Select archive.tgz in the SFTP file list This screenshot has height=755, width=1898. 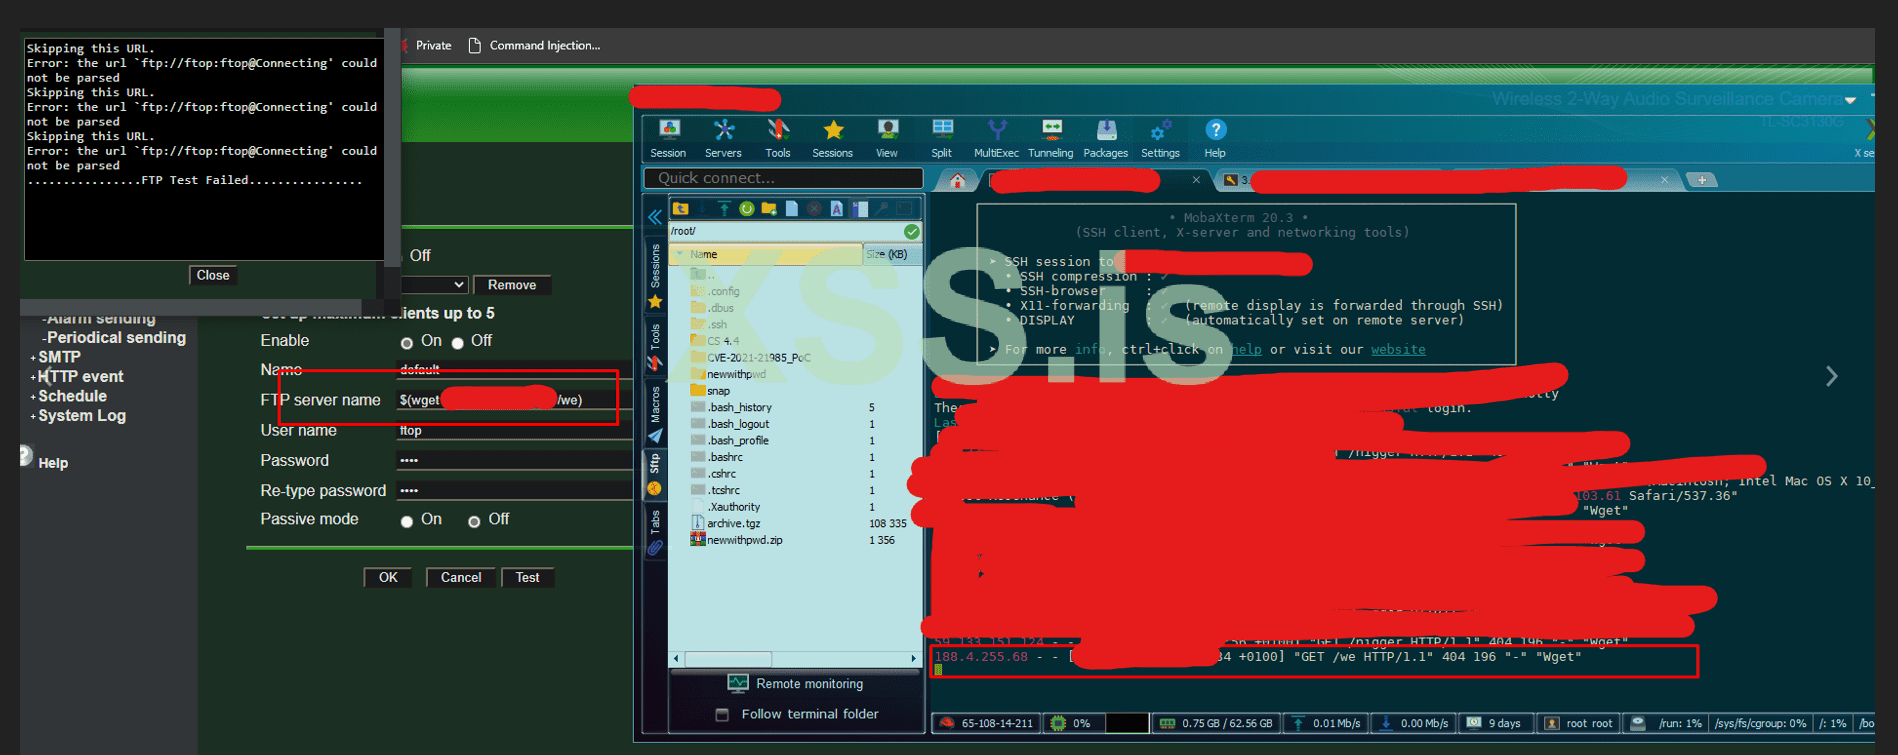coord(733,523)
